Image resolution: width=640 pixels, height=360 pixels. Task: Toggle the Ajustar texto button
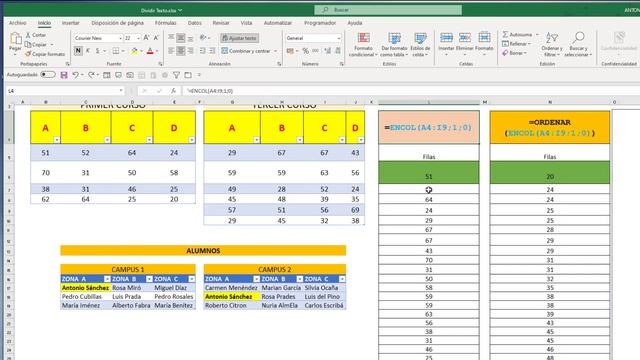[x=240, y=38]
